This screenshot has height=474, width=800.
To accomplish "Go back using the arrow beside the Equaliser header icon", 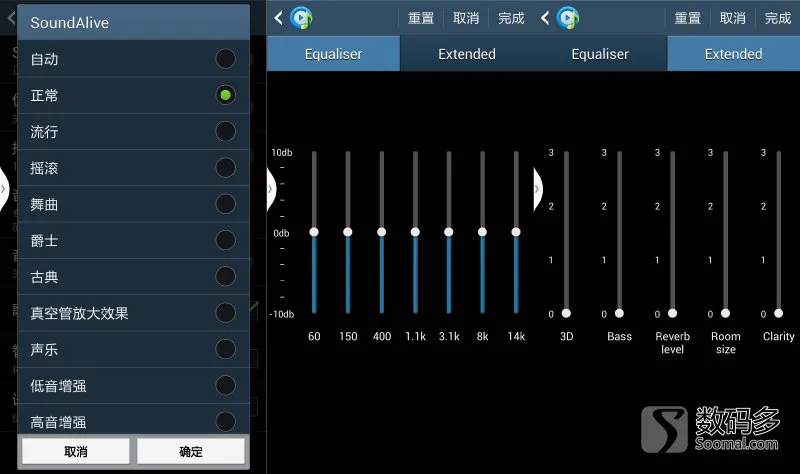I will (278, 18).
